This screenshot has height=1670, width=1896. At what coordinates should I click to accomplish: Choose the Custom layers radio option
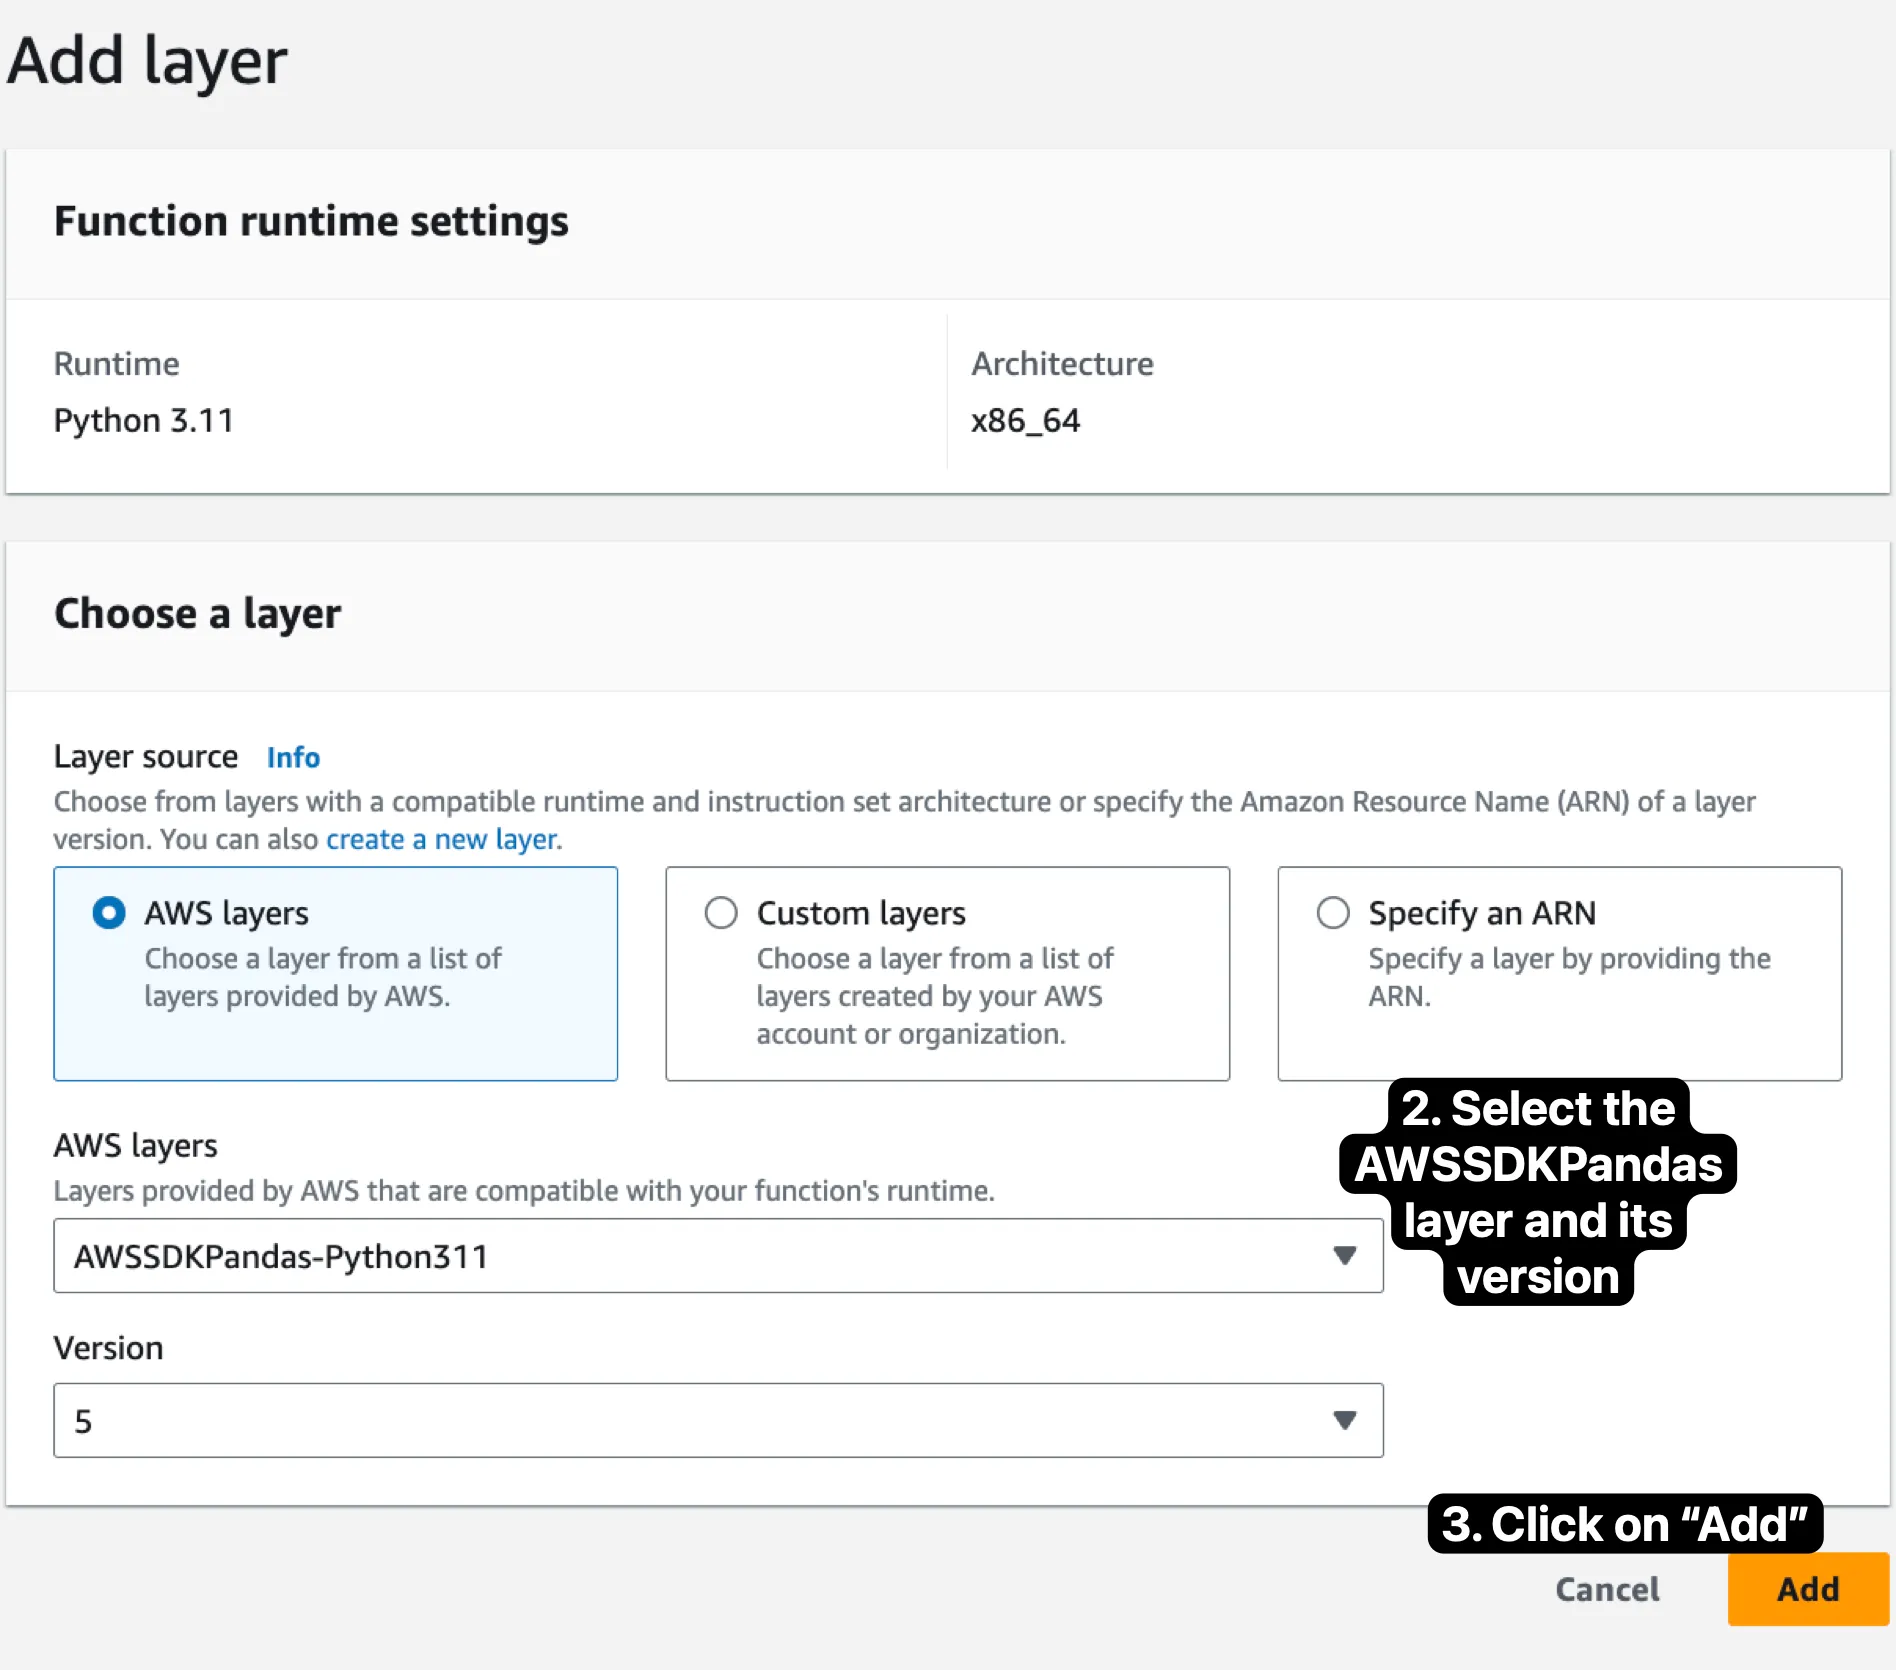tap(721, 913)
